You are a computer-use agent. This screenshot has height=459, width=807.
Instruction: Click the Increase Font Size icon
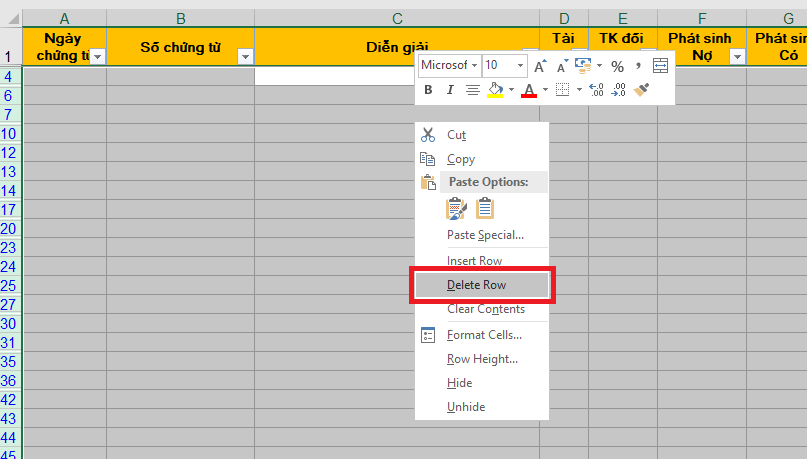pos(540,65)
